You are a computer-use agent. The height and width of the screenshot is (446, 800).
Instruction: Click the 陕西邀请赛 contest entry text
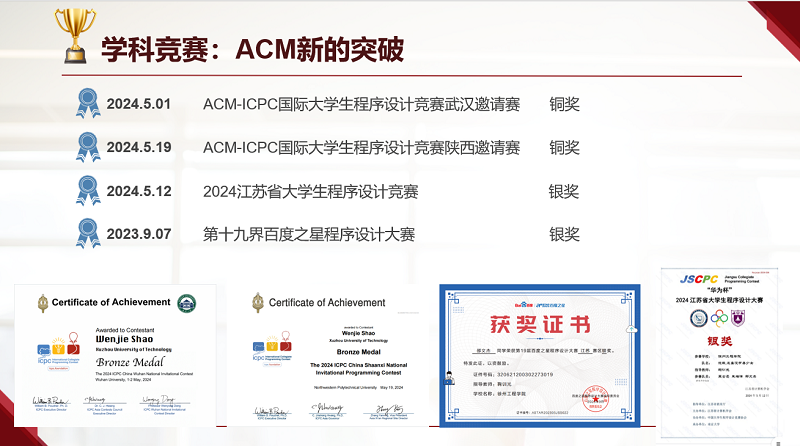click(361, 148)
